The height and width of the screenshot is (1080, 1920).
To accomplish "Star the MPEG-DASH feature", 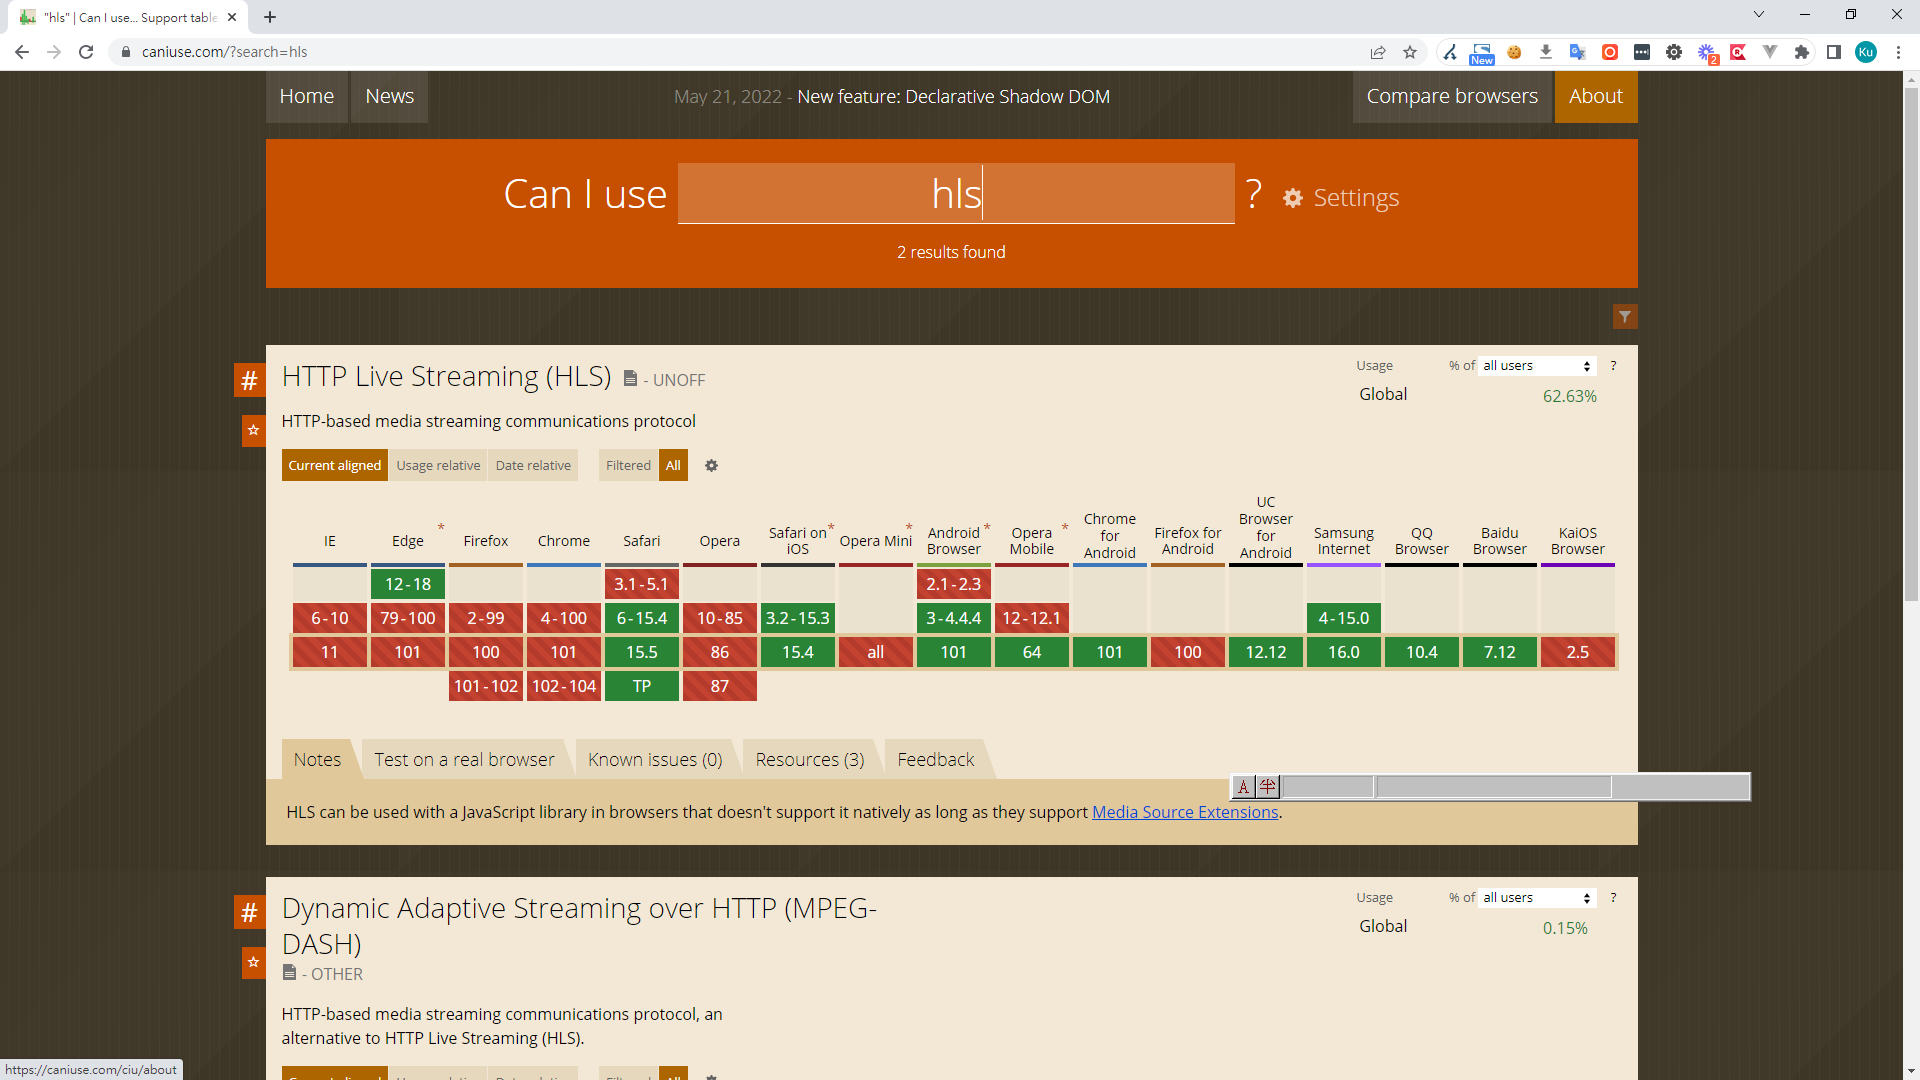I will point(253,962).
